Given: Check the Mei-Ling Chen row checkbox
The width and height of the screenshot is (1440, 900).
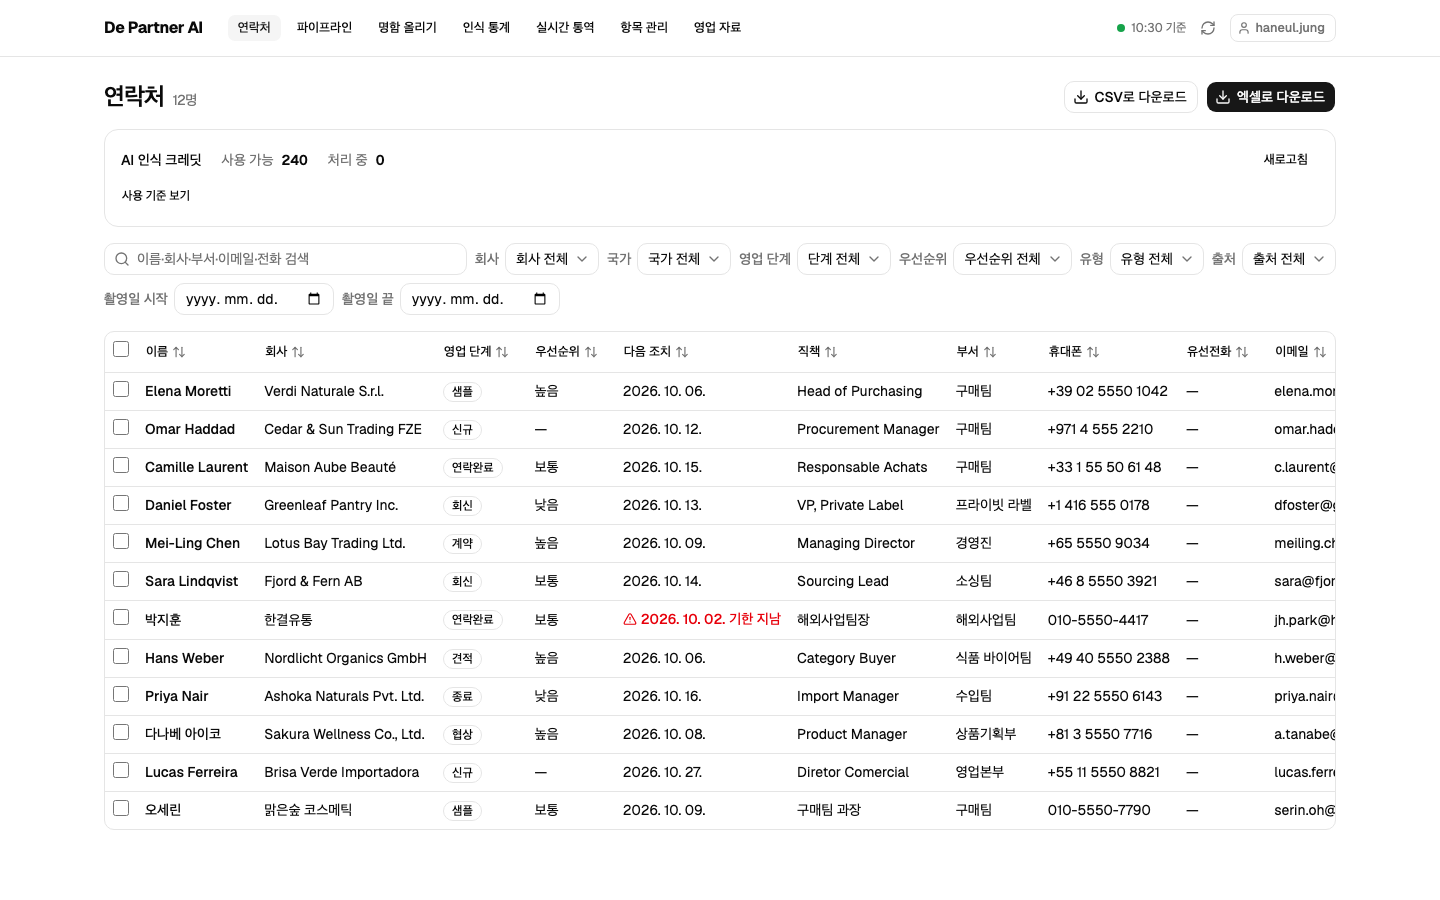Looking at the screenshot, I should pos(121,541).
